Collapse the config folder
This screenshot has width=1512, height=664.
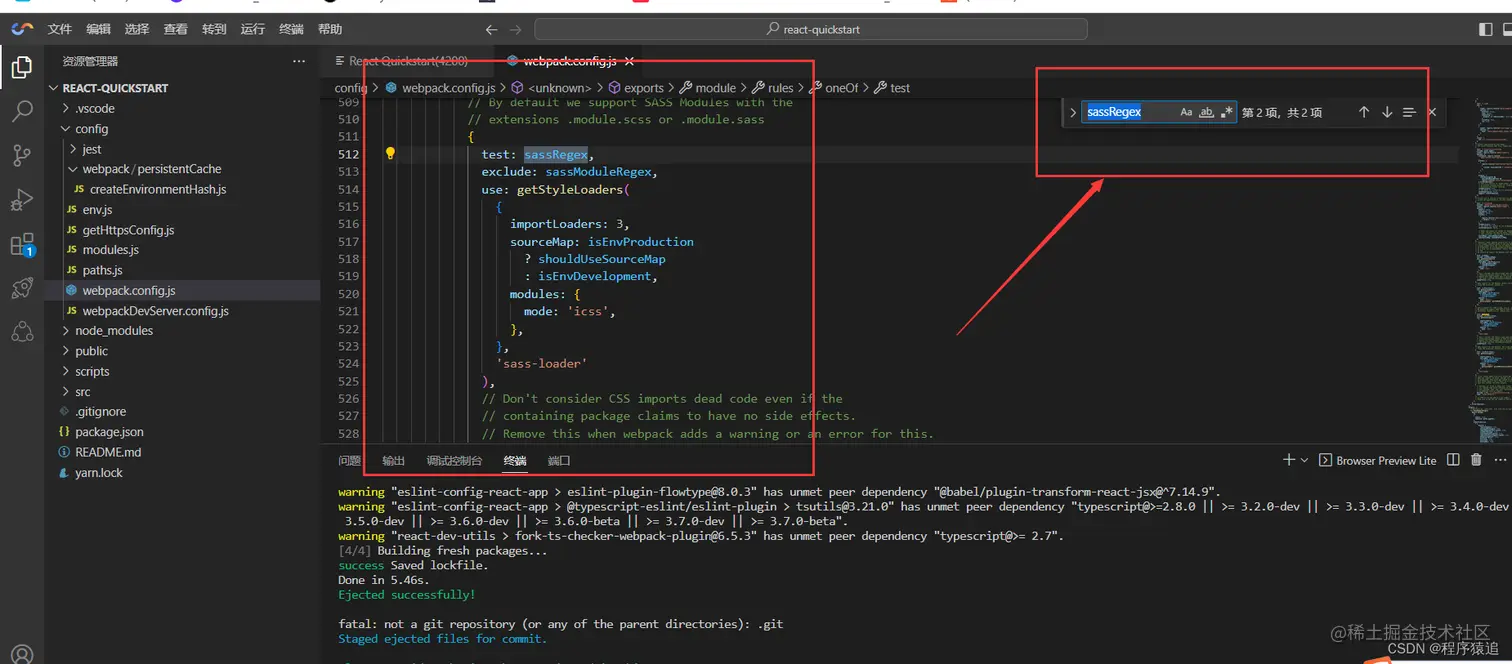[x=66, y=129]
